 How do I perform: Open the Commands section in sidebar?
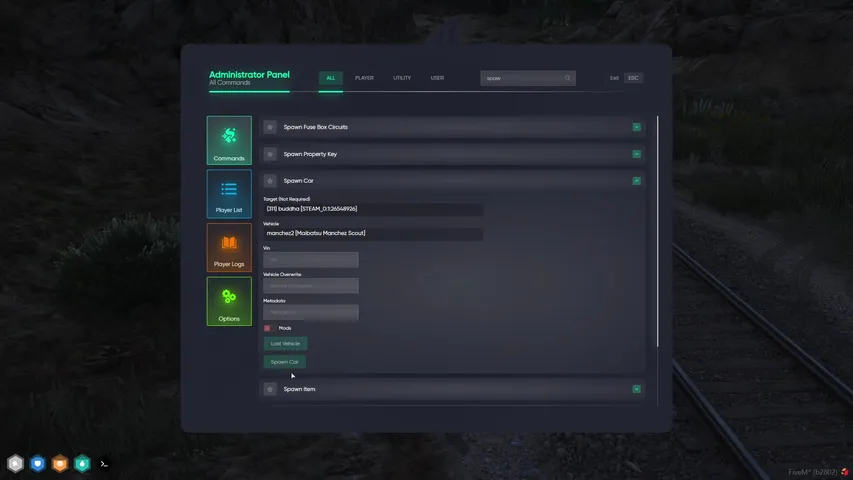(229, 140)
